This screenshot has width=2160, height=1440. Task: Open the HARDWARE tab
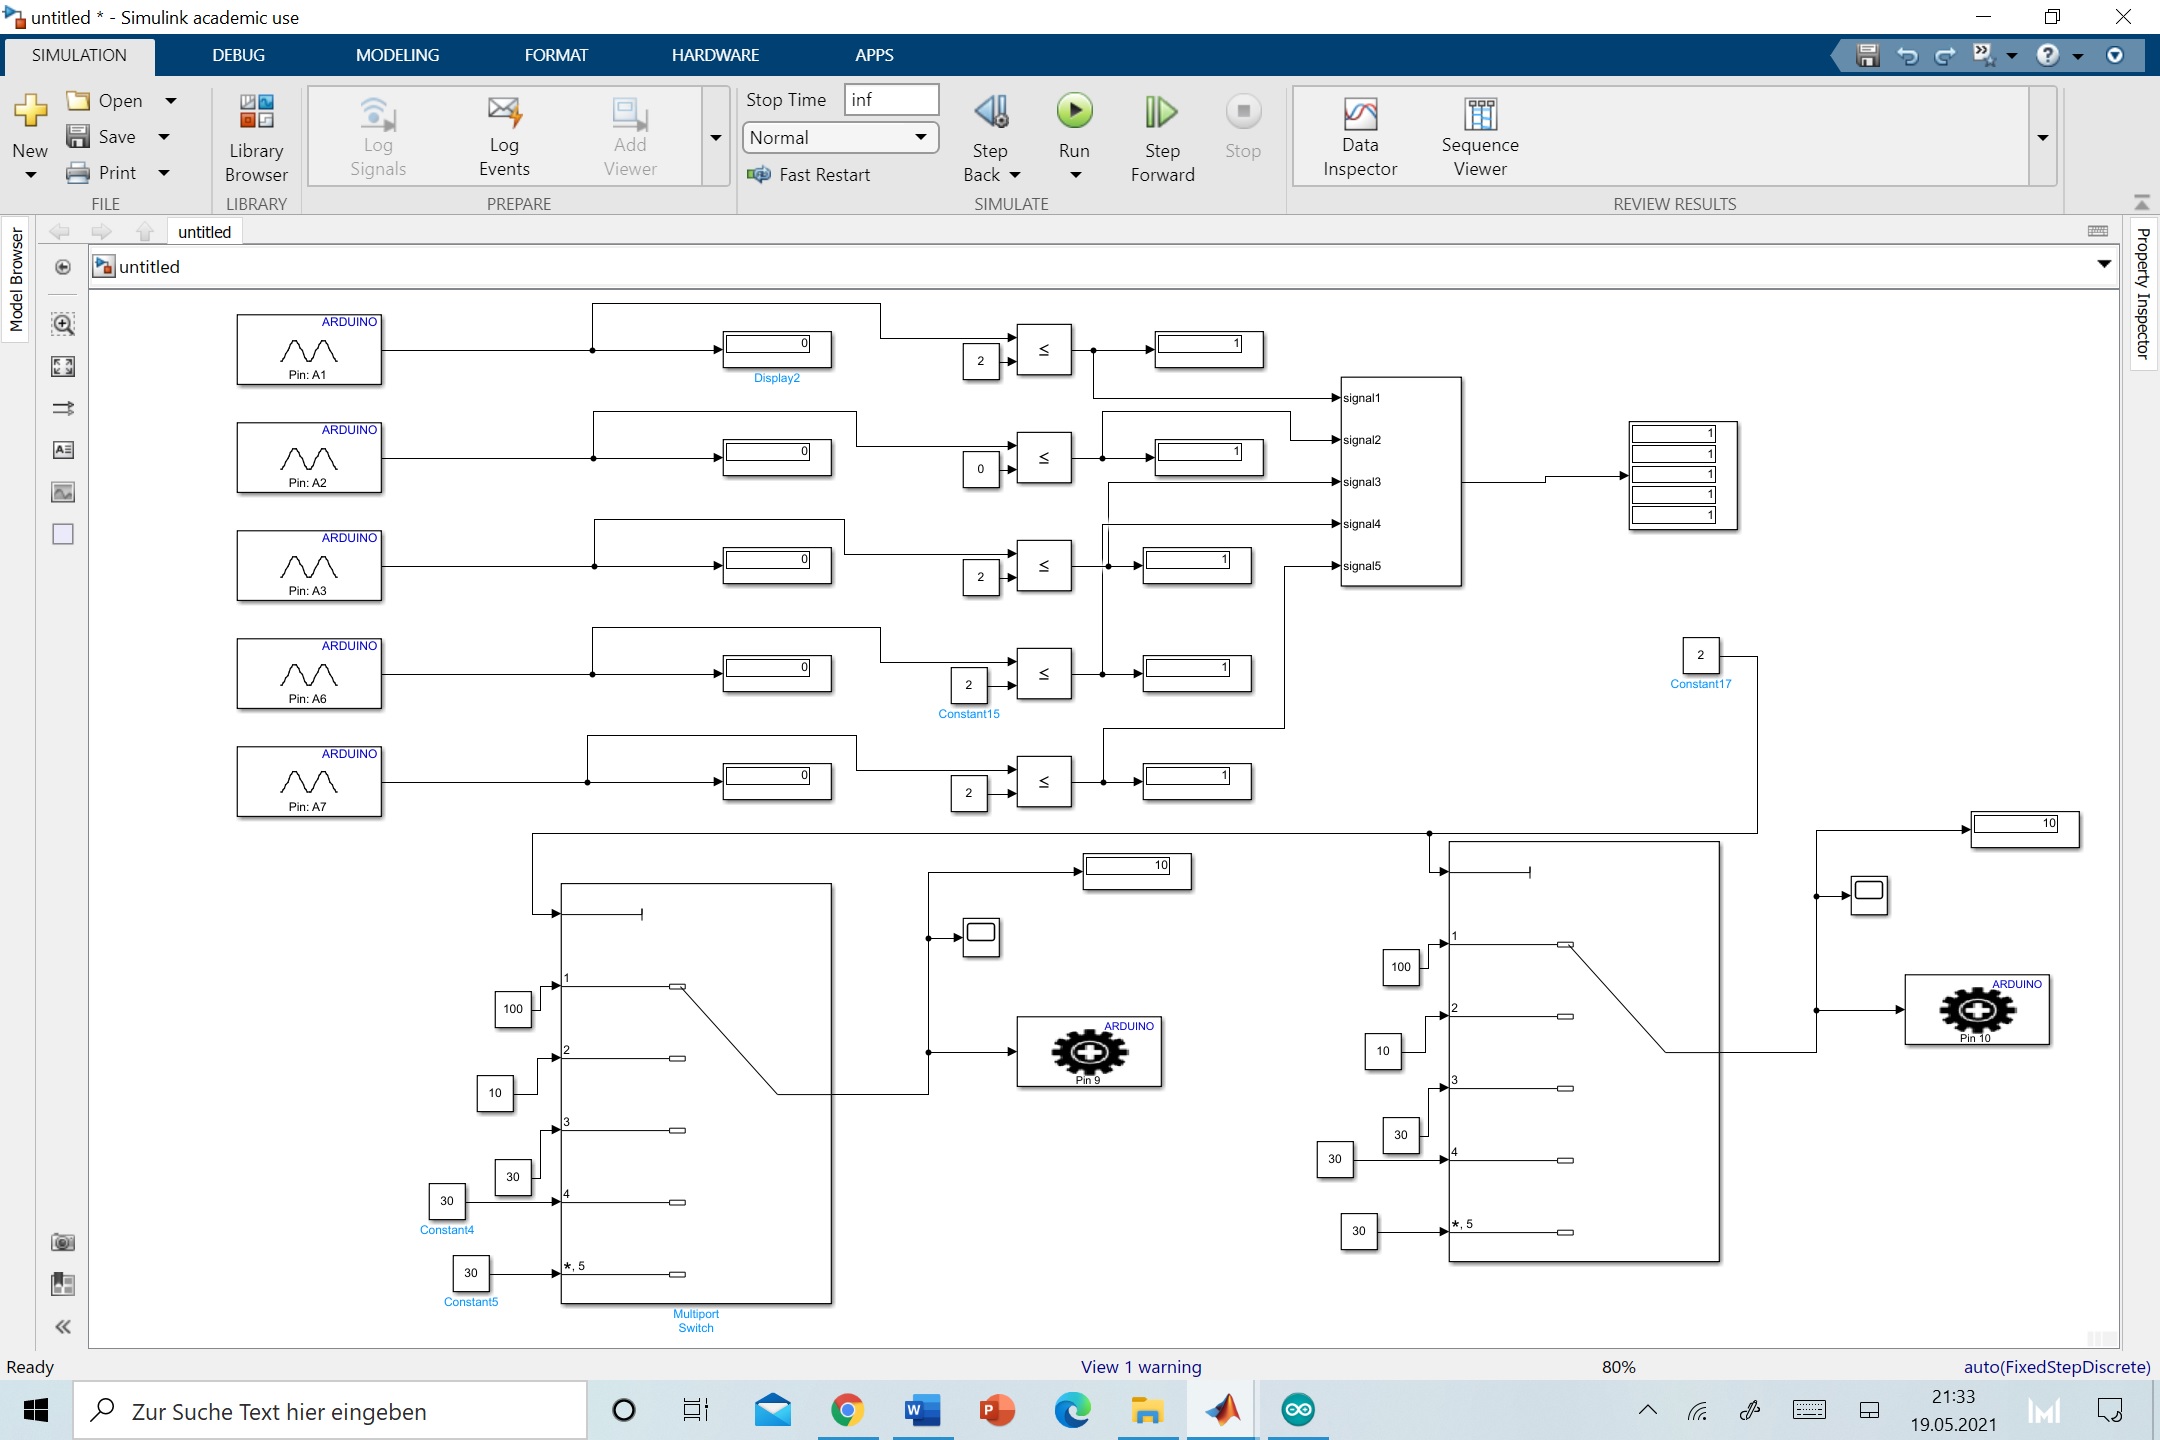pyautogui.click(x=714, y=55)
